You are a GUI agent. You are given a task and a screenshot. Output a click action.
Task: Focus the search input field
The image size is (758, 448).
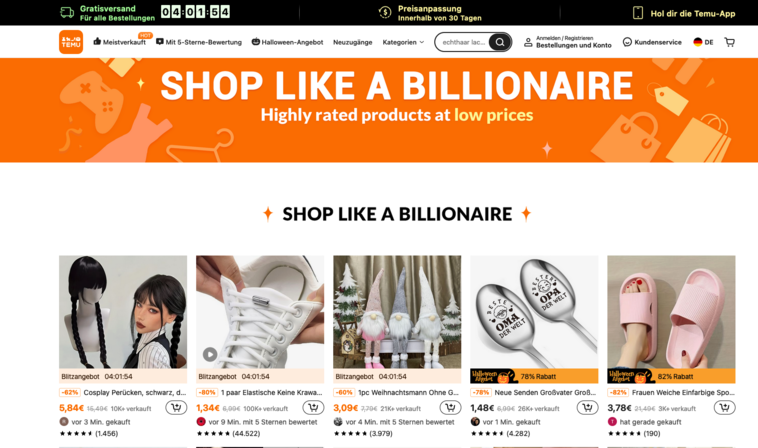point(463,42)
